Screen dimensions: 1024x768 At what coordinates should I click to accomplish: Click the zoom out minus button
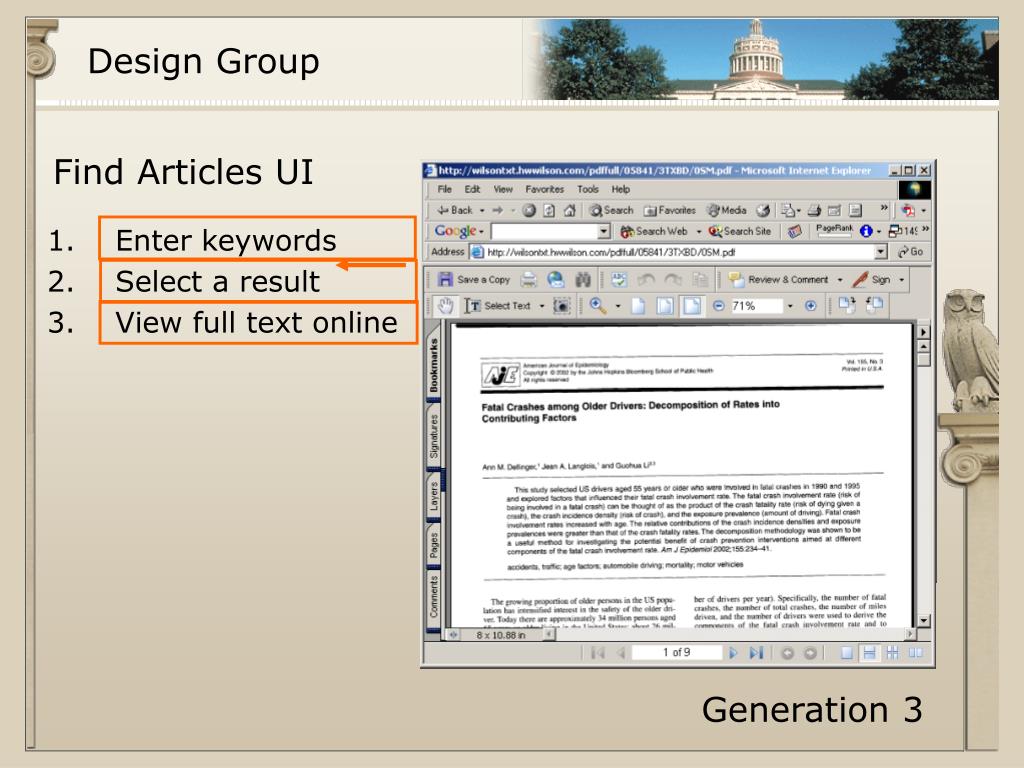click(x=718, y=305)
